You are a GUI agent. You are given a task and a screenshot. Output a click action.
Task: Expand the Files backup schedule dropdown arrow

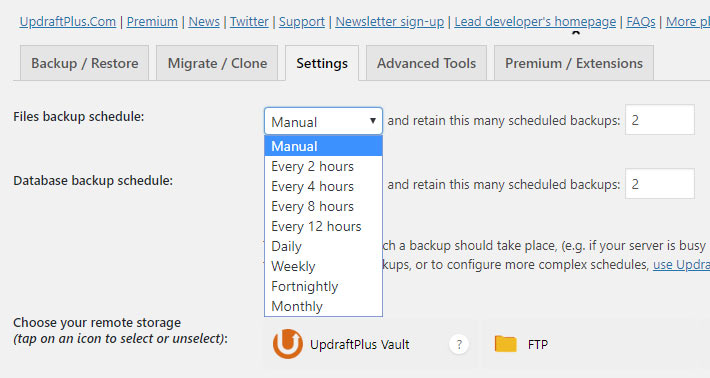pos(373,121)
